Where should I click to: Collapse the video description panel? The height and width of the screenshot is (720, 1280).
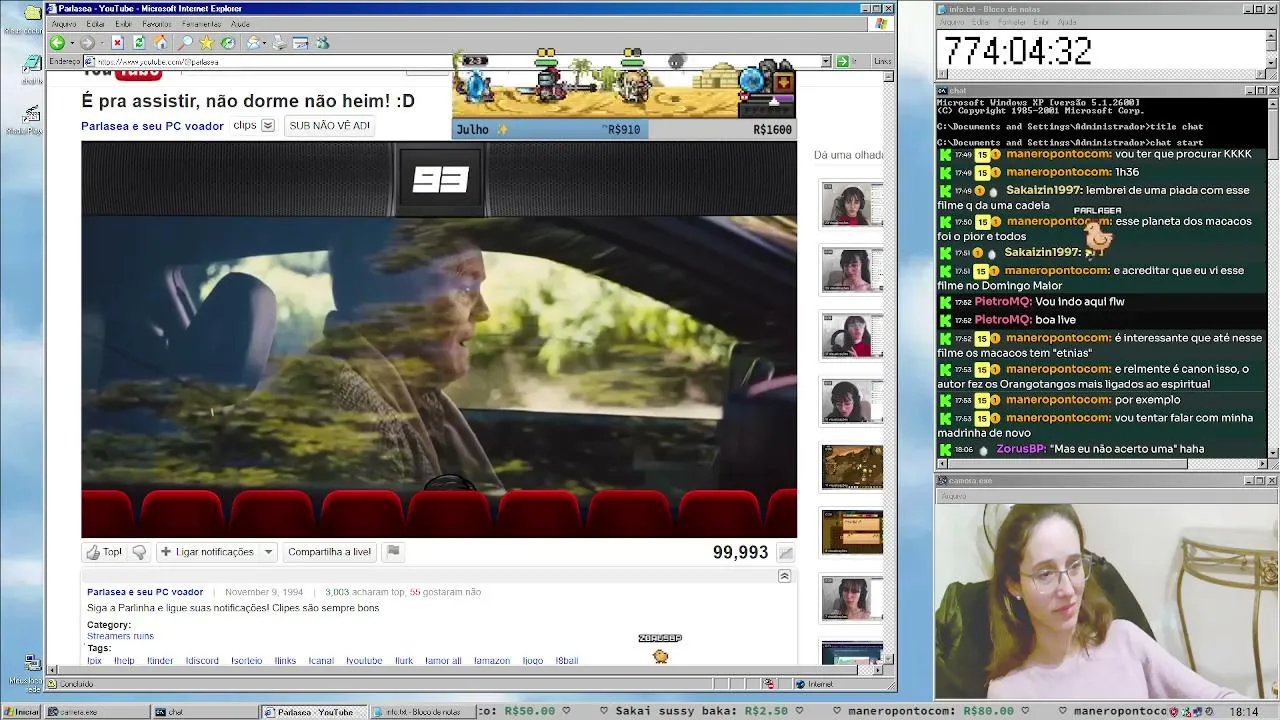784,576
